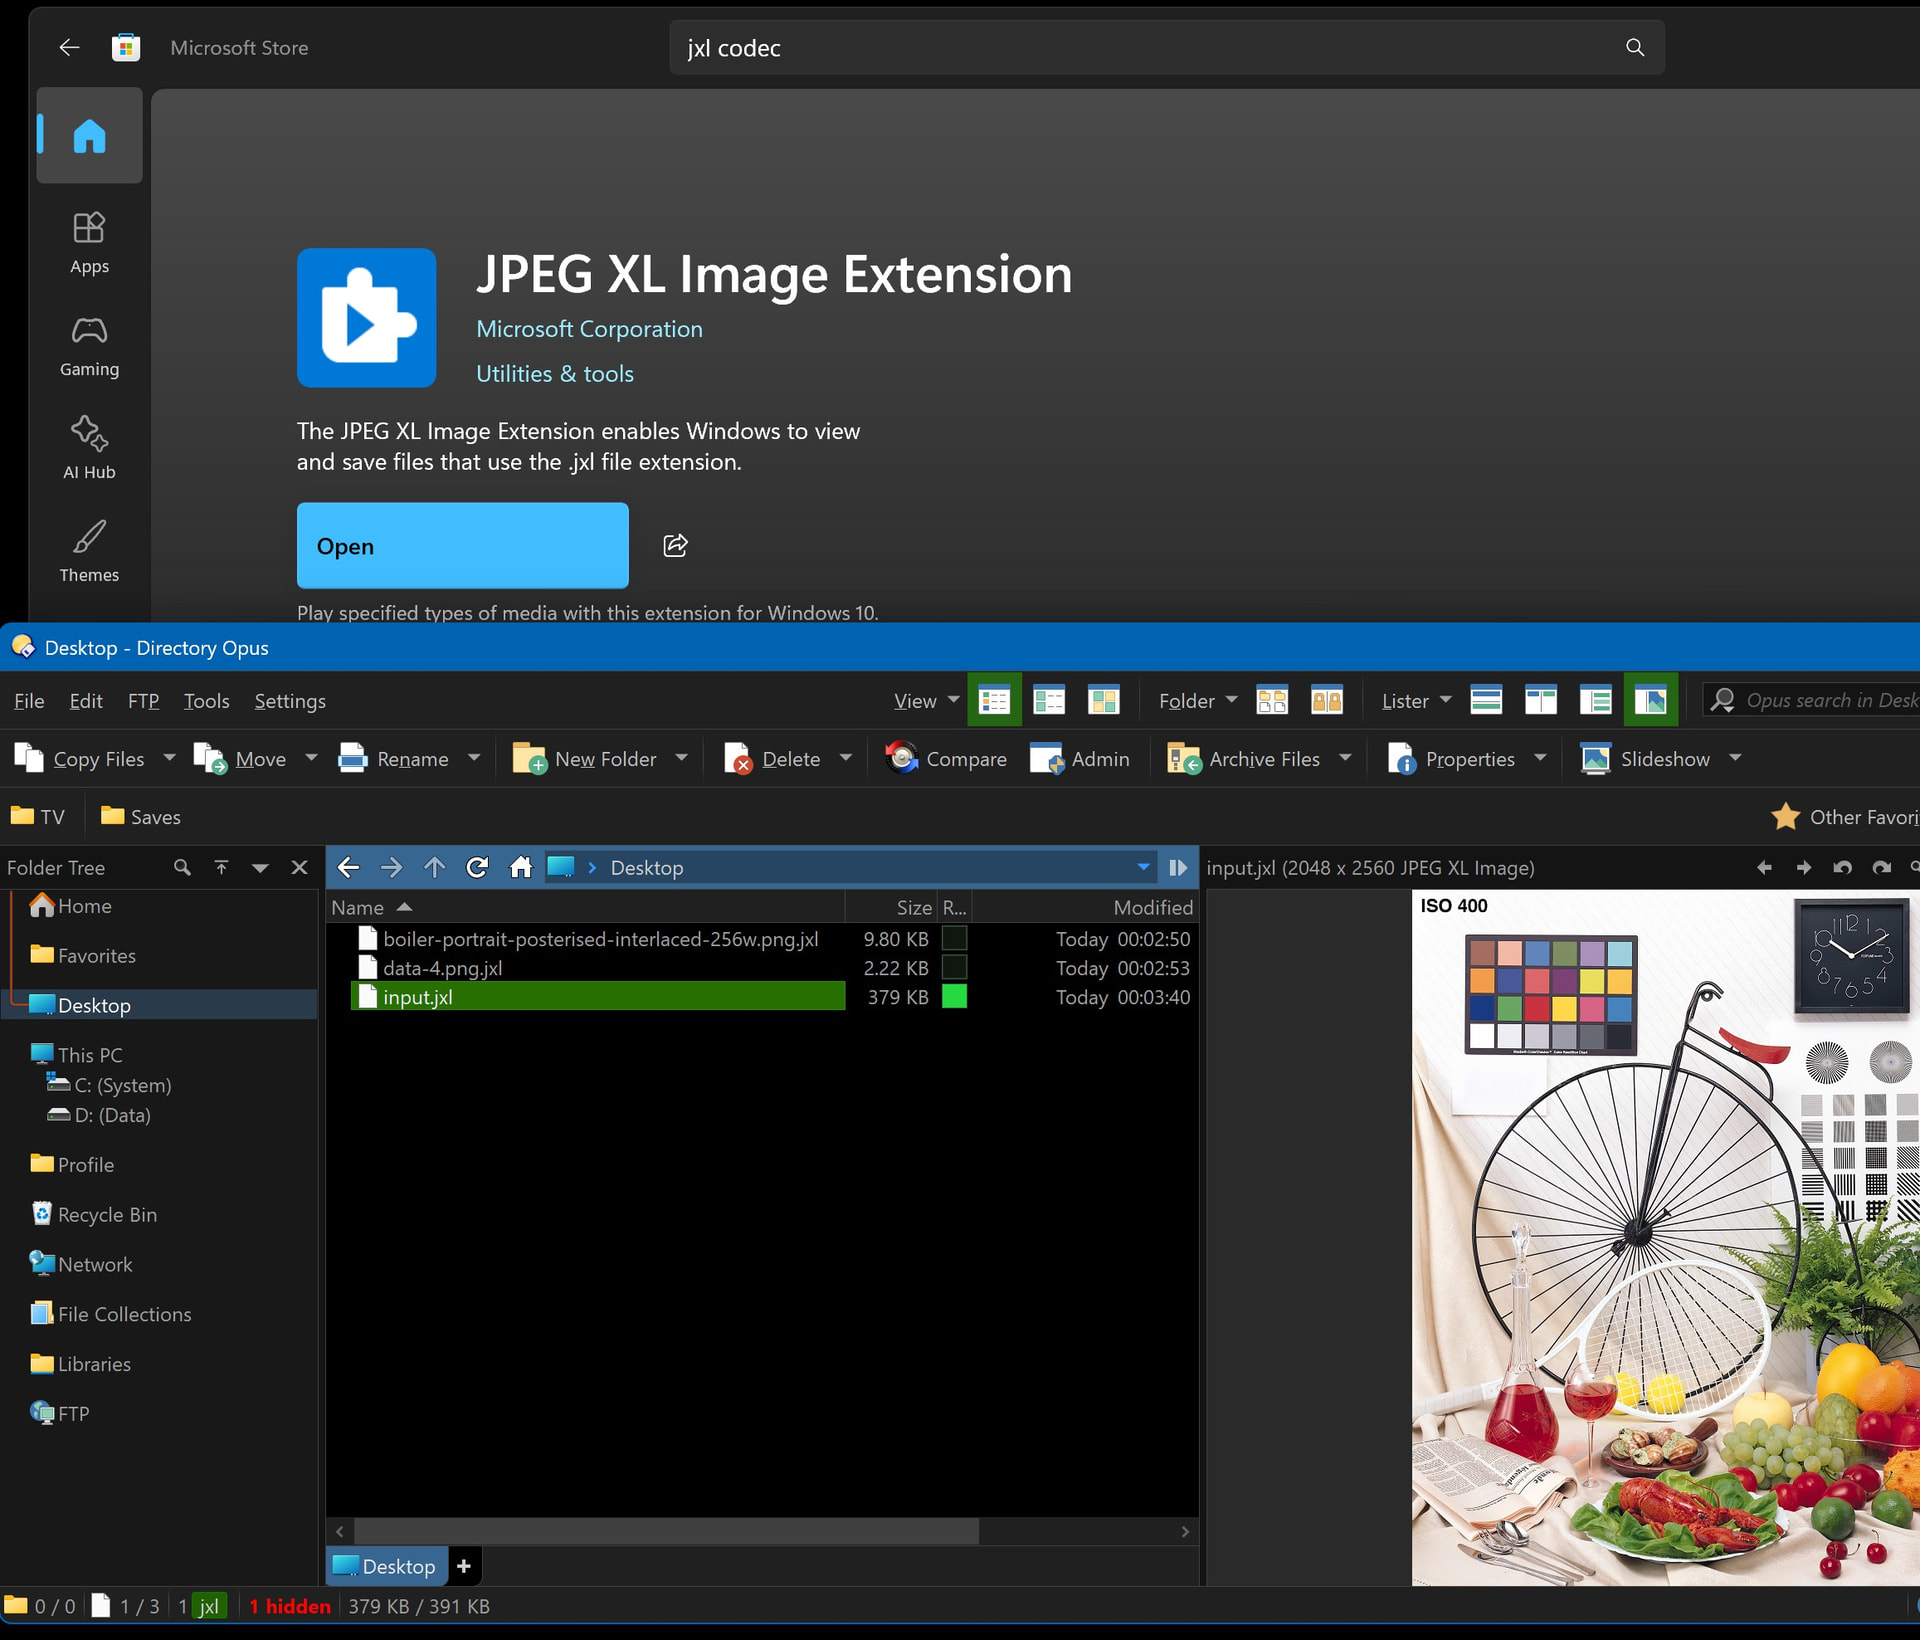Rotate viewer image counterclockwise
Image resolution: width=1920 pixels, height=1640 pixels.
1842,867
